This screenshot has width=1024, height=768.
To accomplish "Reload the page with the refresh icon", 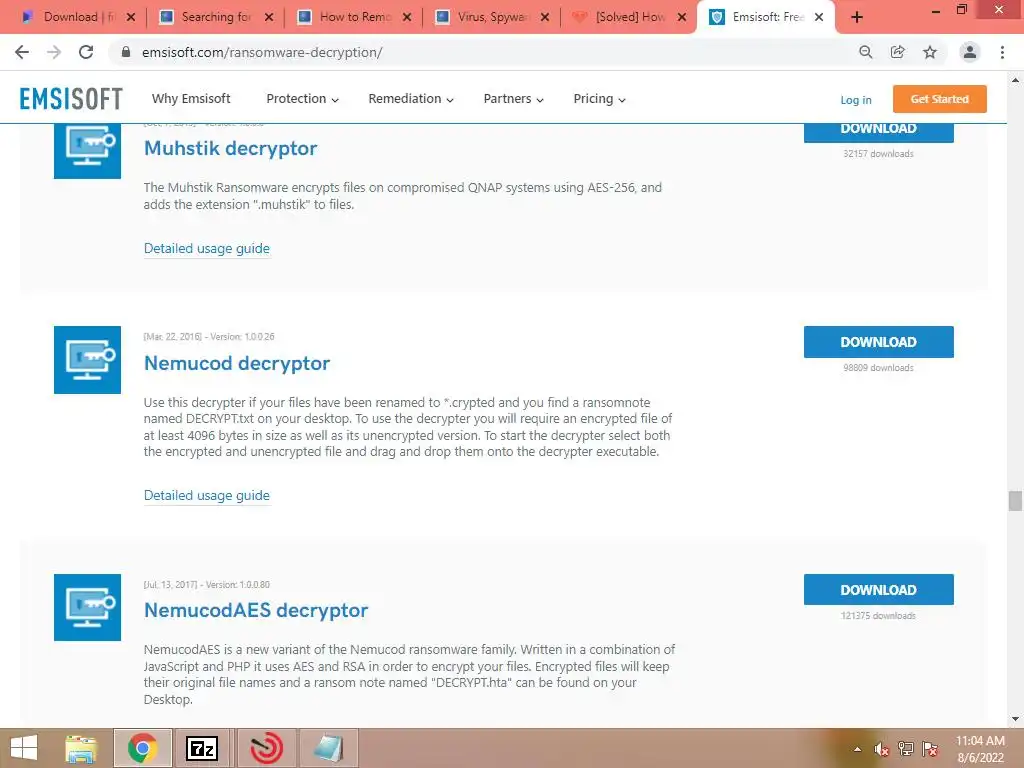I will [86, 52].
